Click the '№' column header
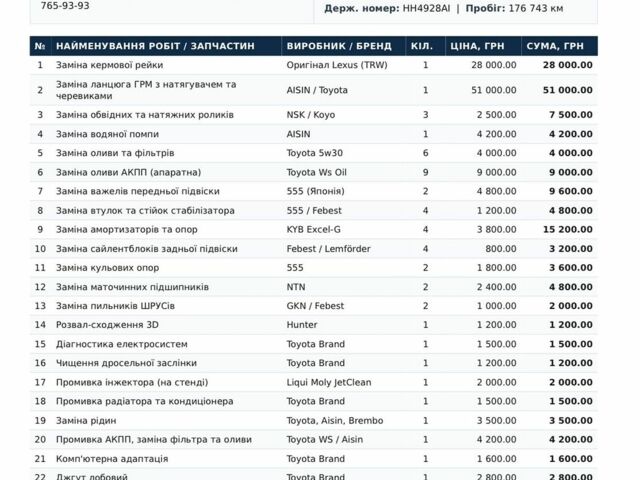The width and height of the screenshot is (640, 480). [x=40, y=46]
